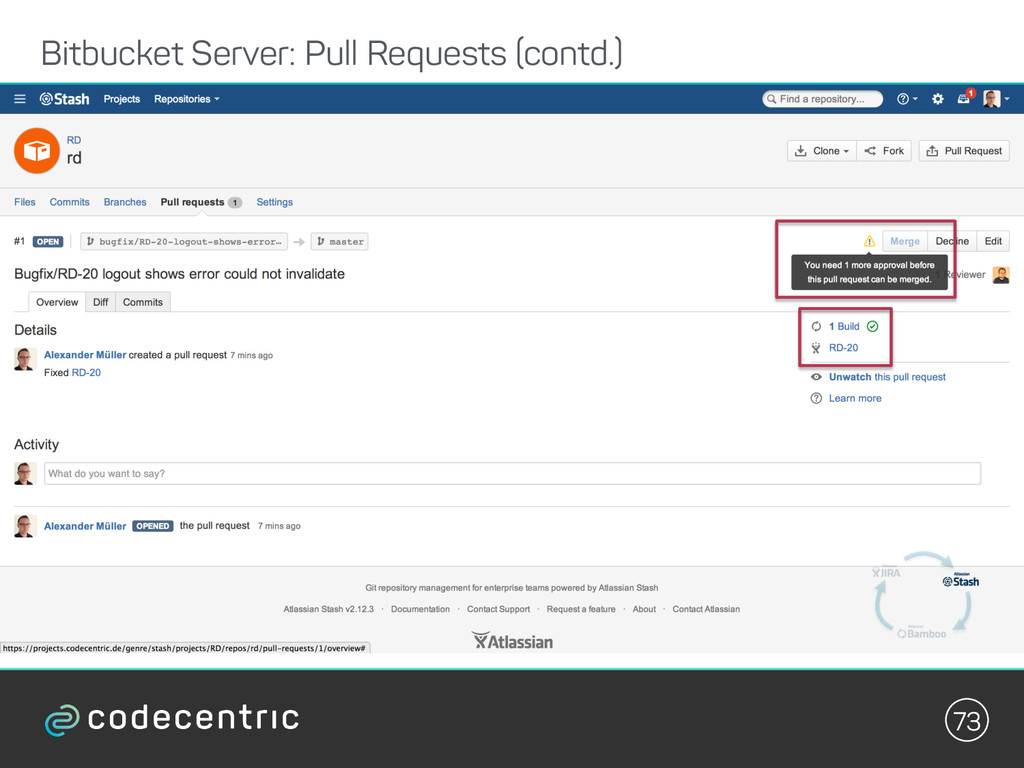Click Unwatch this pull request
Screen dimensions: 1024x768
(x=887, y=377)
